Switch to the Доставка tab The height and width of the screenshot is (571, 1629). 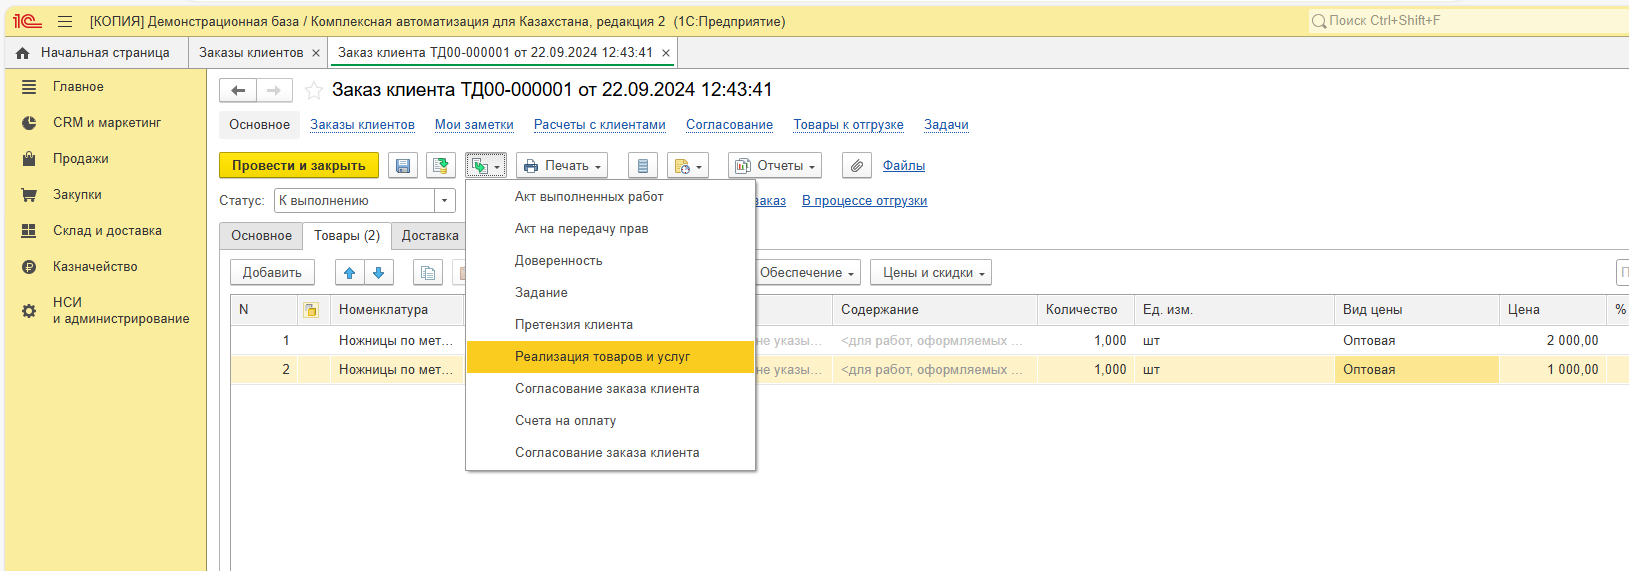430,236
